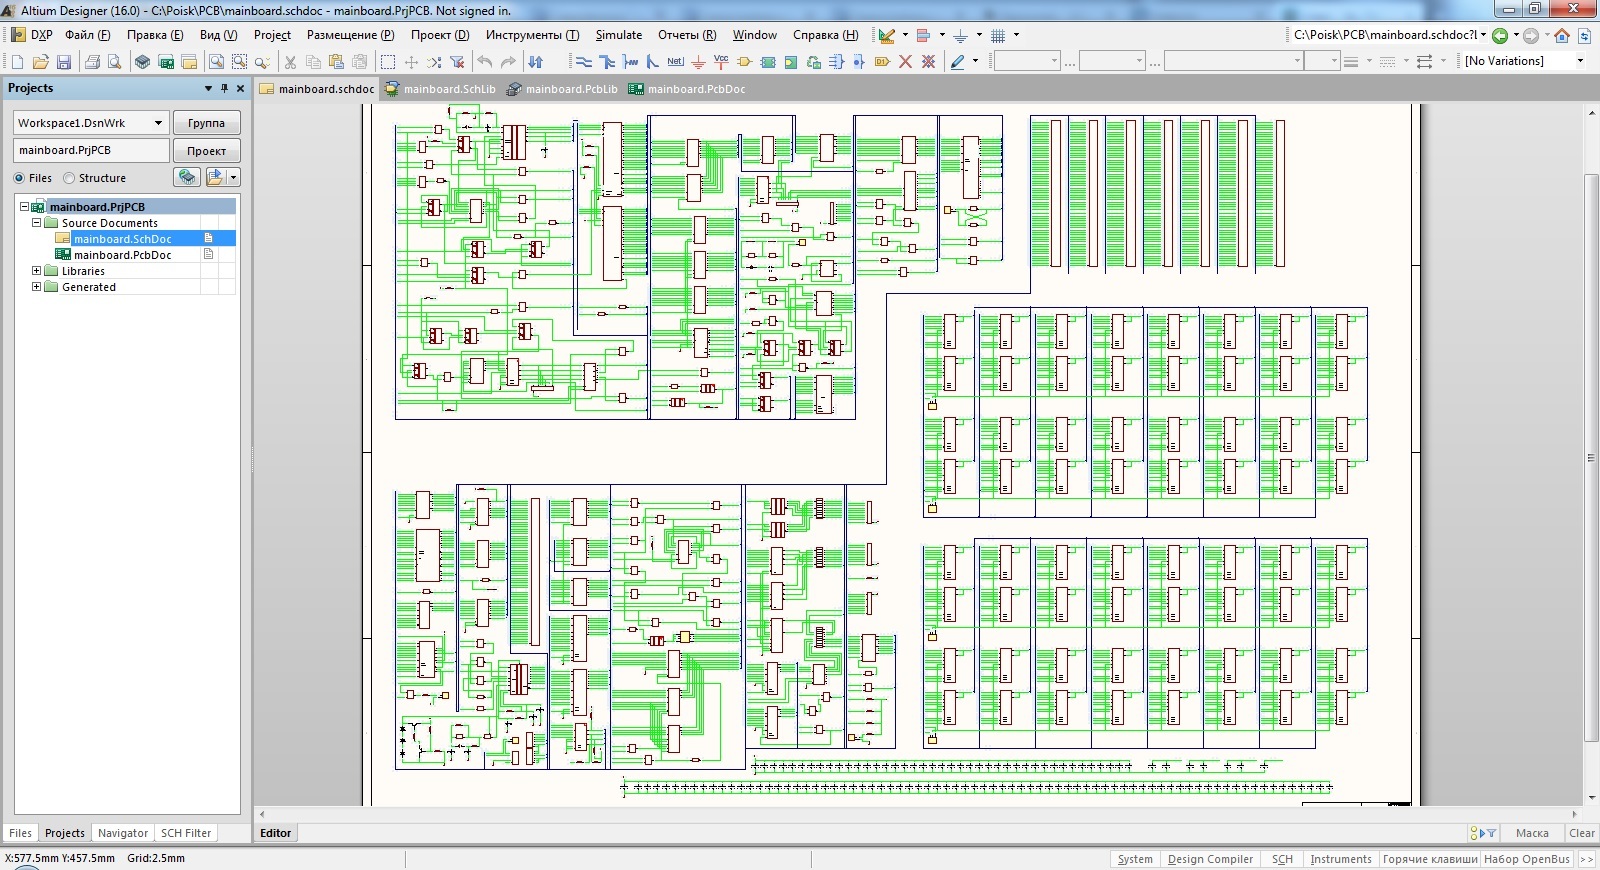Screen dimensions: 1600x870
Task: Click the Save document icon
Action: tap(64, 62)
